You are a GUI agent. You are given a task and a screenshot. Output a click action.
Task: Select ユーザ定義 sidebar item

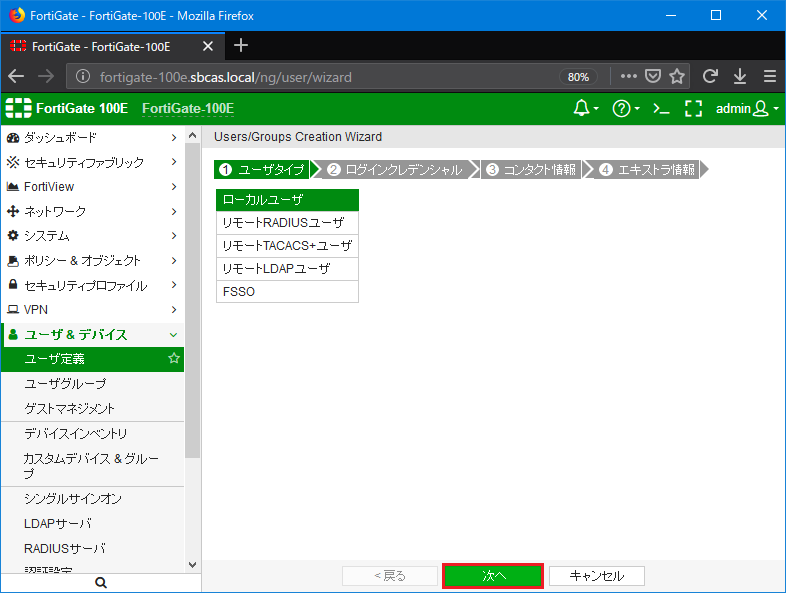click(92, 359)
